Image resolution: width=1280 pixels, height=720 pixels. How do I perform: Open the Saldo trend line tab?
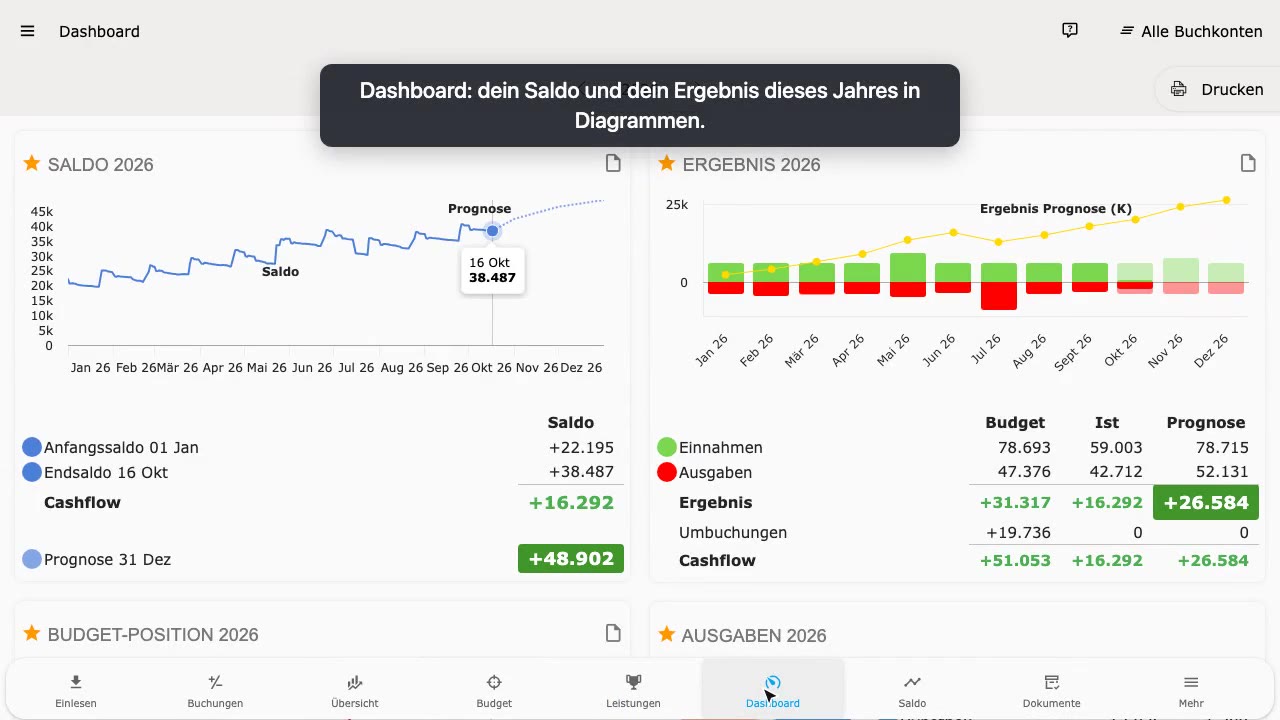(x=912, y=690)
